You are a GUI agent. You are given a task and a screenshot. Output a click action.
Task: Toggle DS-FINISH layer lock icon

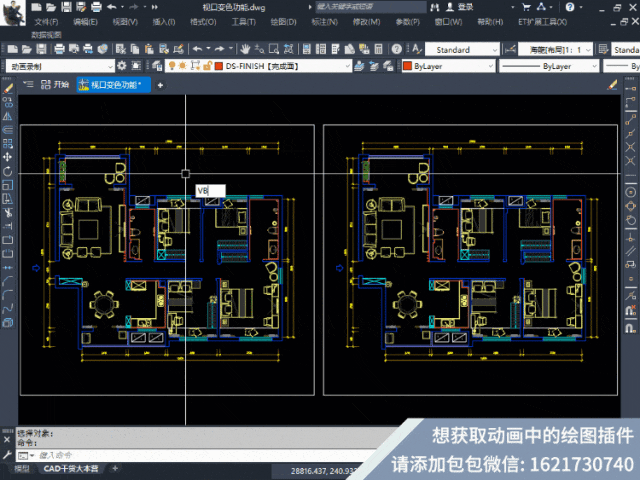[x=207, y=66]
